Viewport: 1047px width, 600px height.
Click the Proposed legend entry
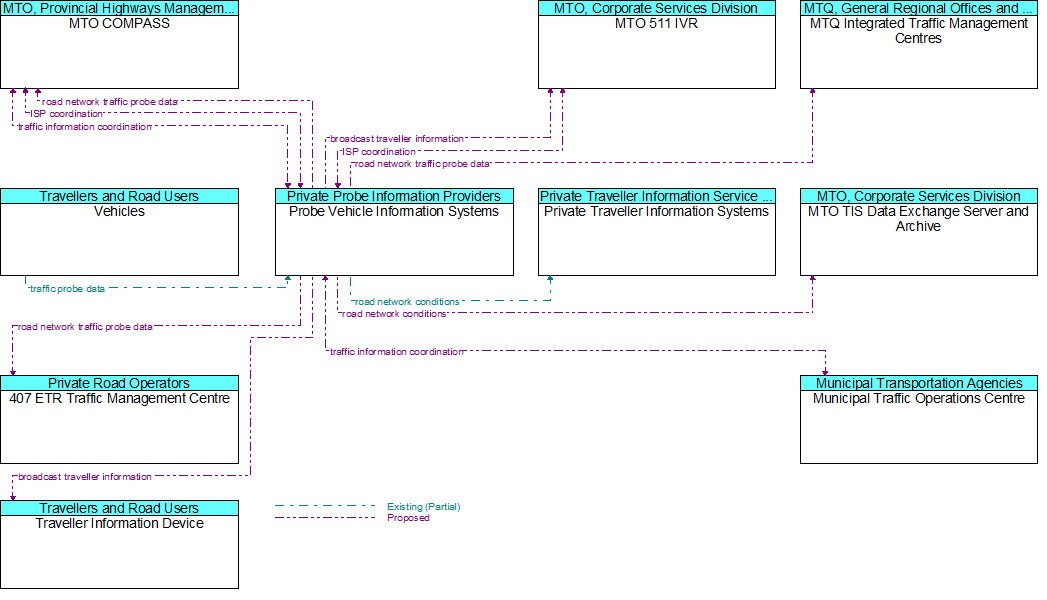coord(408,518)
